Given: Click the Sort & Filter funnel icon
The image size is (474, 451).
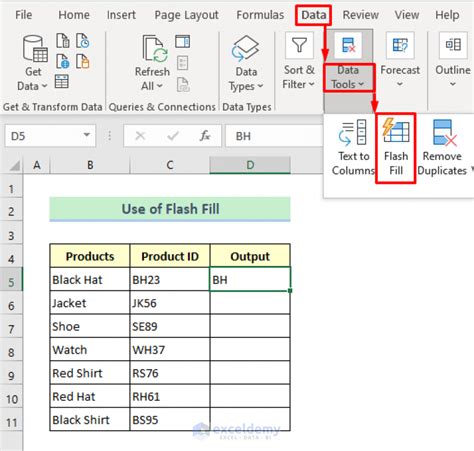Looking at the screenshot, I should point(299,45).
